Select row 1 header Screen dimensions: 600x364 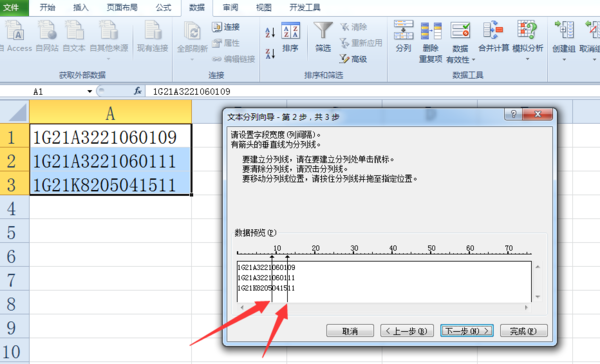pos(15,136)
